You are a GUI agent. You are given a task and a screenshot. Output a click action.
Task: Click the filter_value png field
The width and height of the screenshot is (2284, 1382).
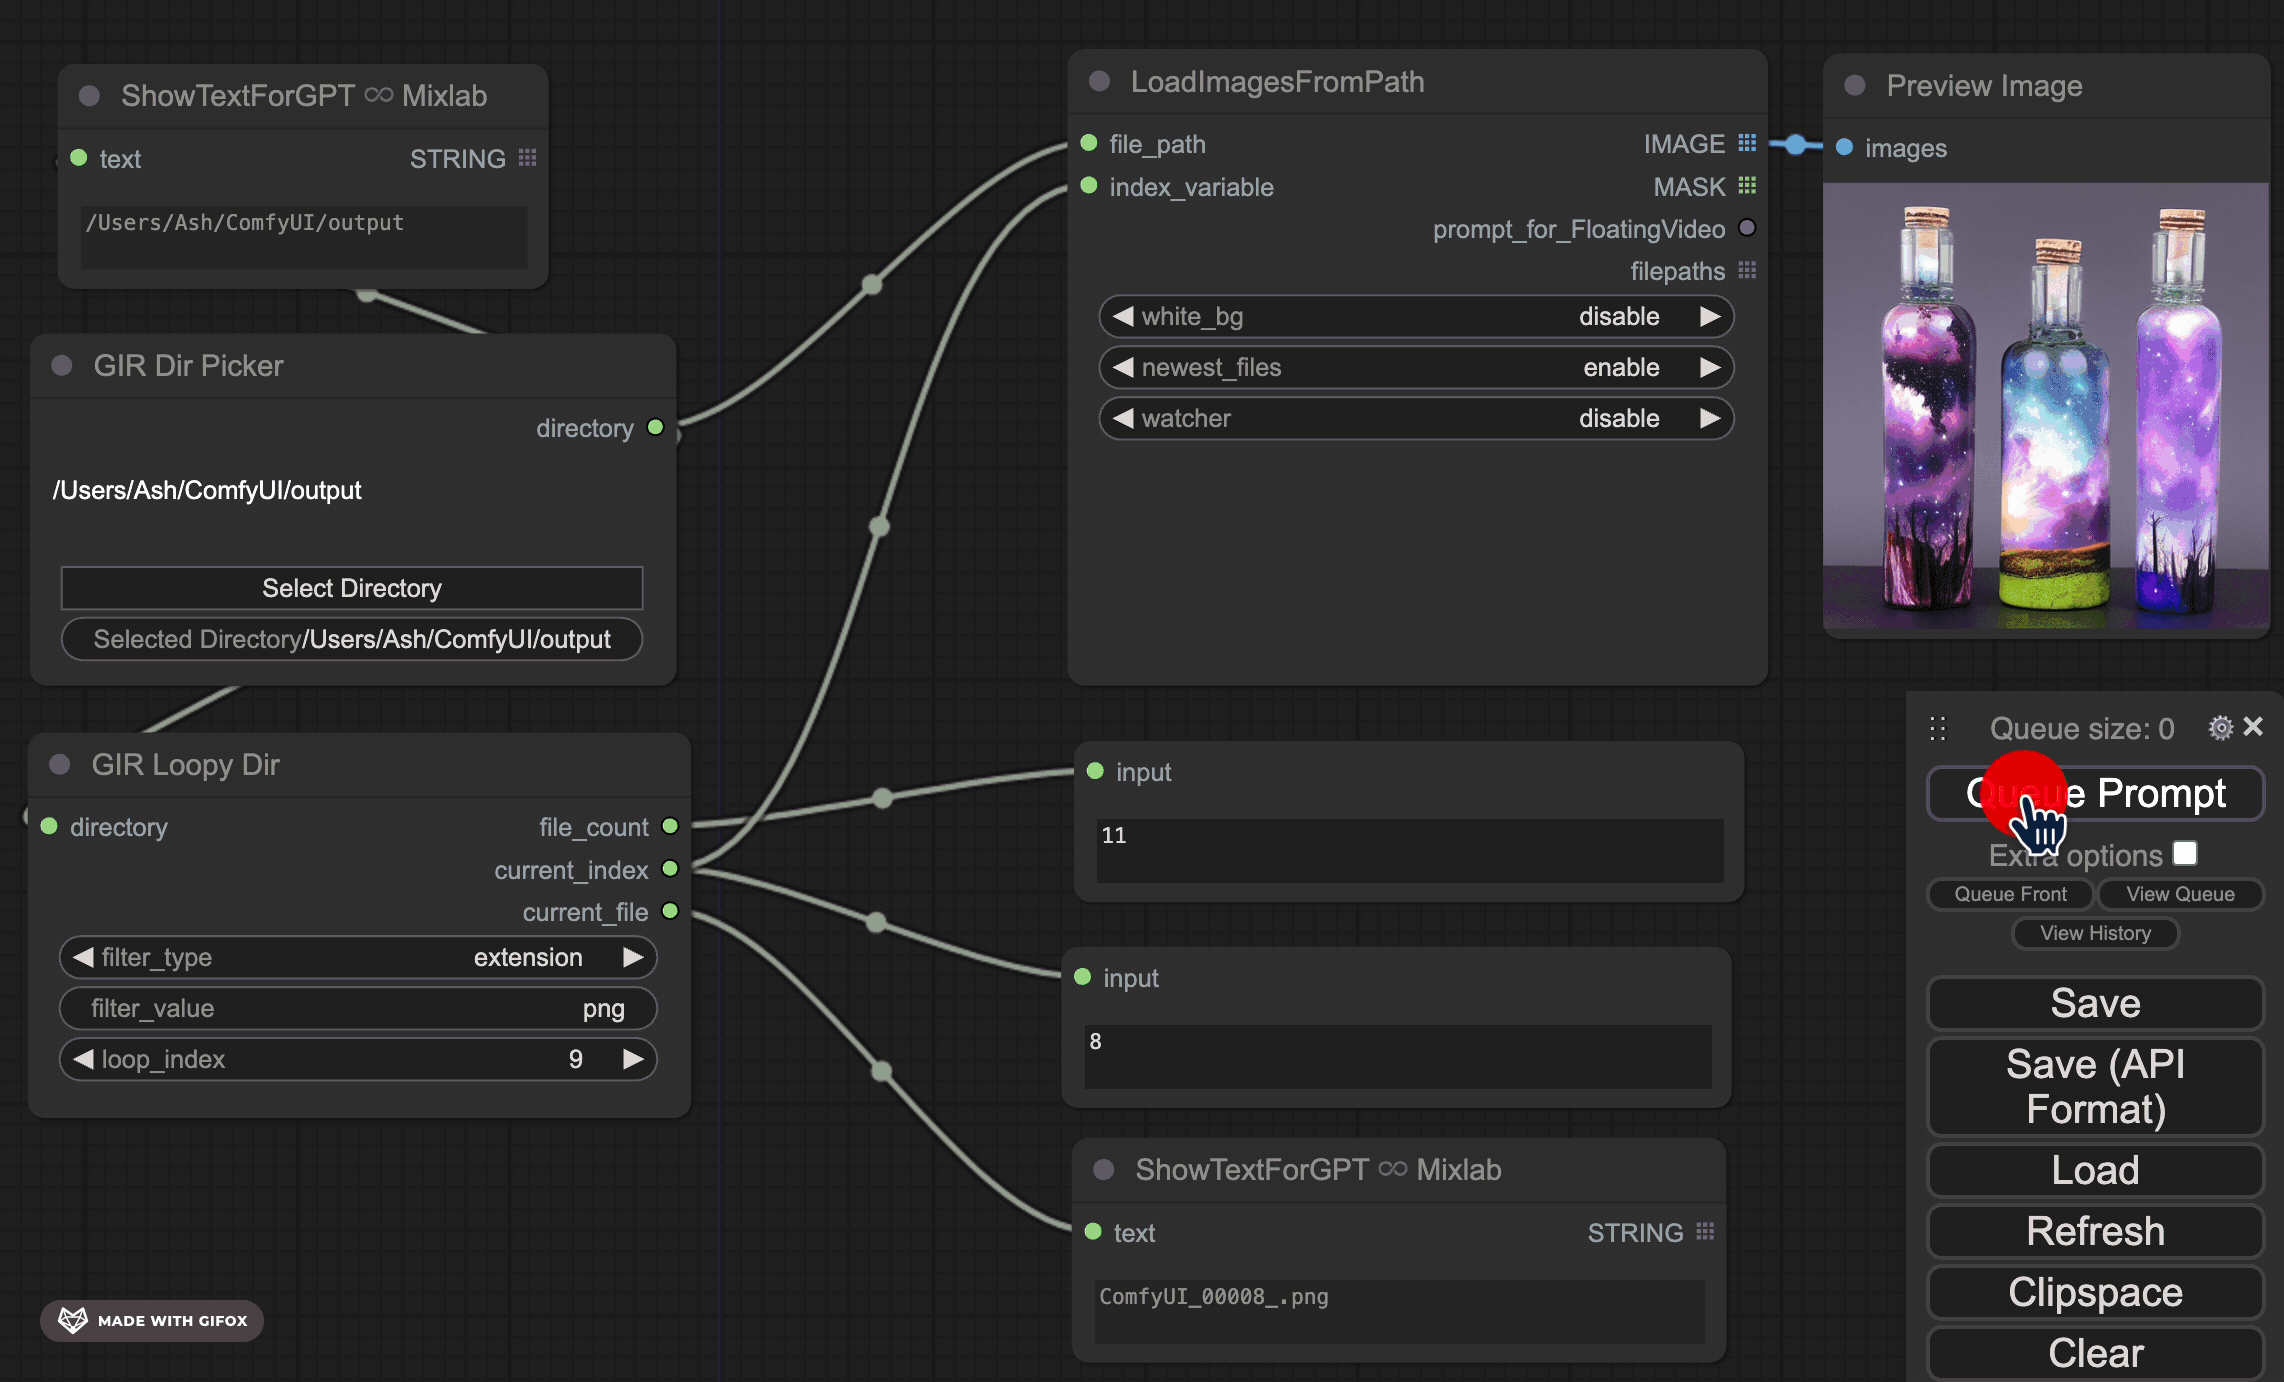358,1009
